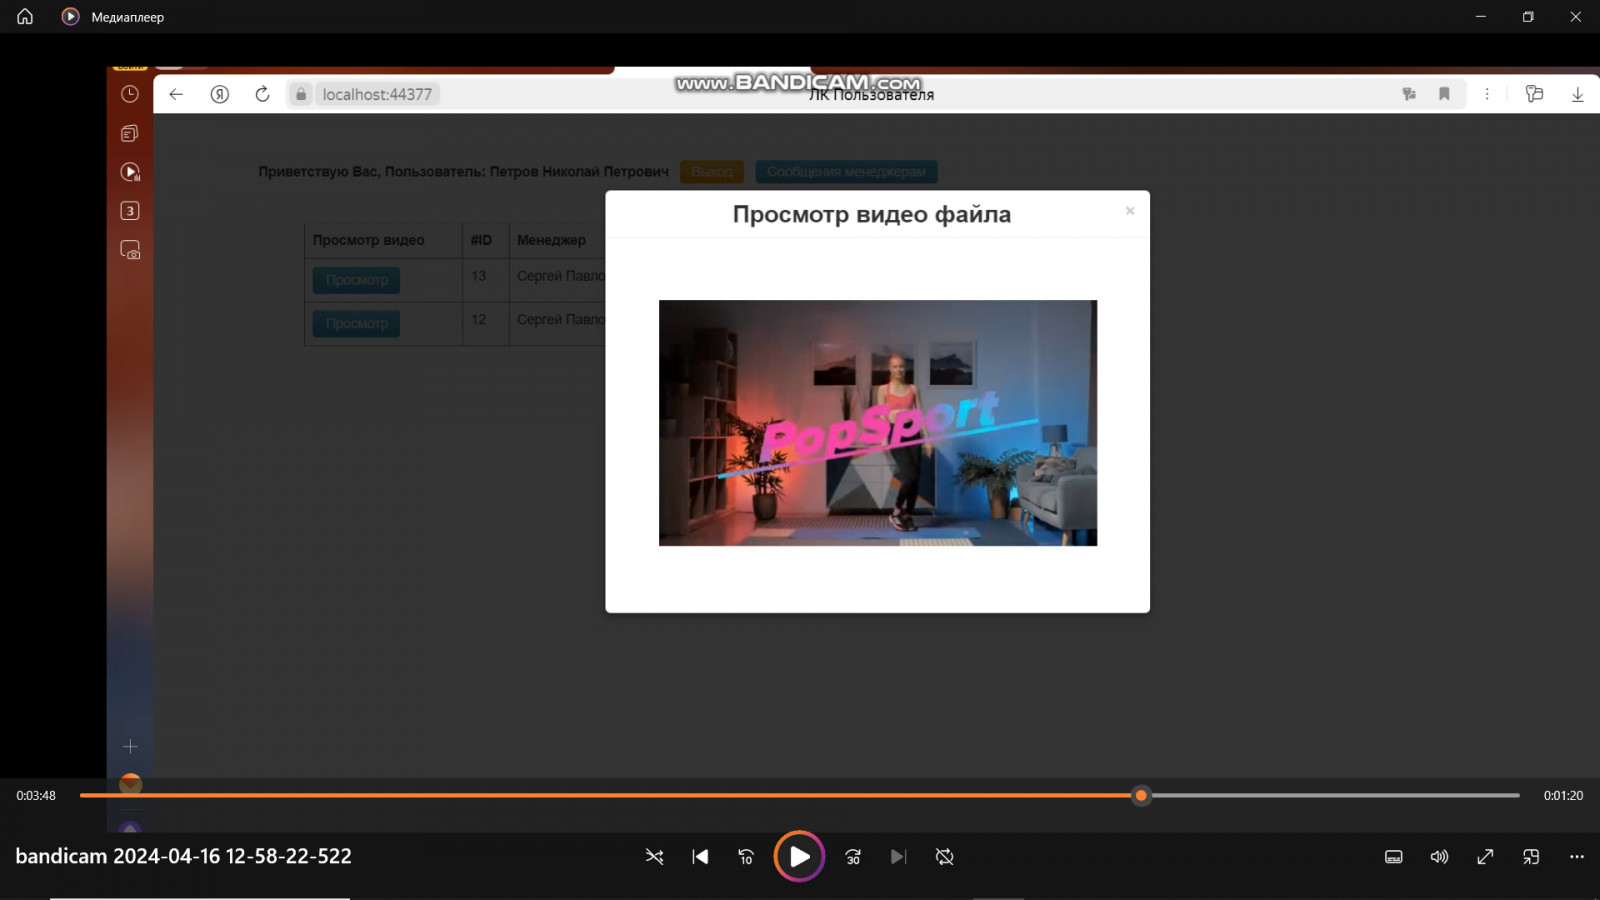Open the history clock icon in the sidebar
The width and height of the screenshot is (1600, 900).
(130, 94)
